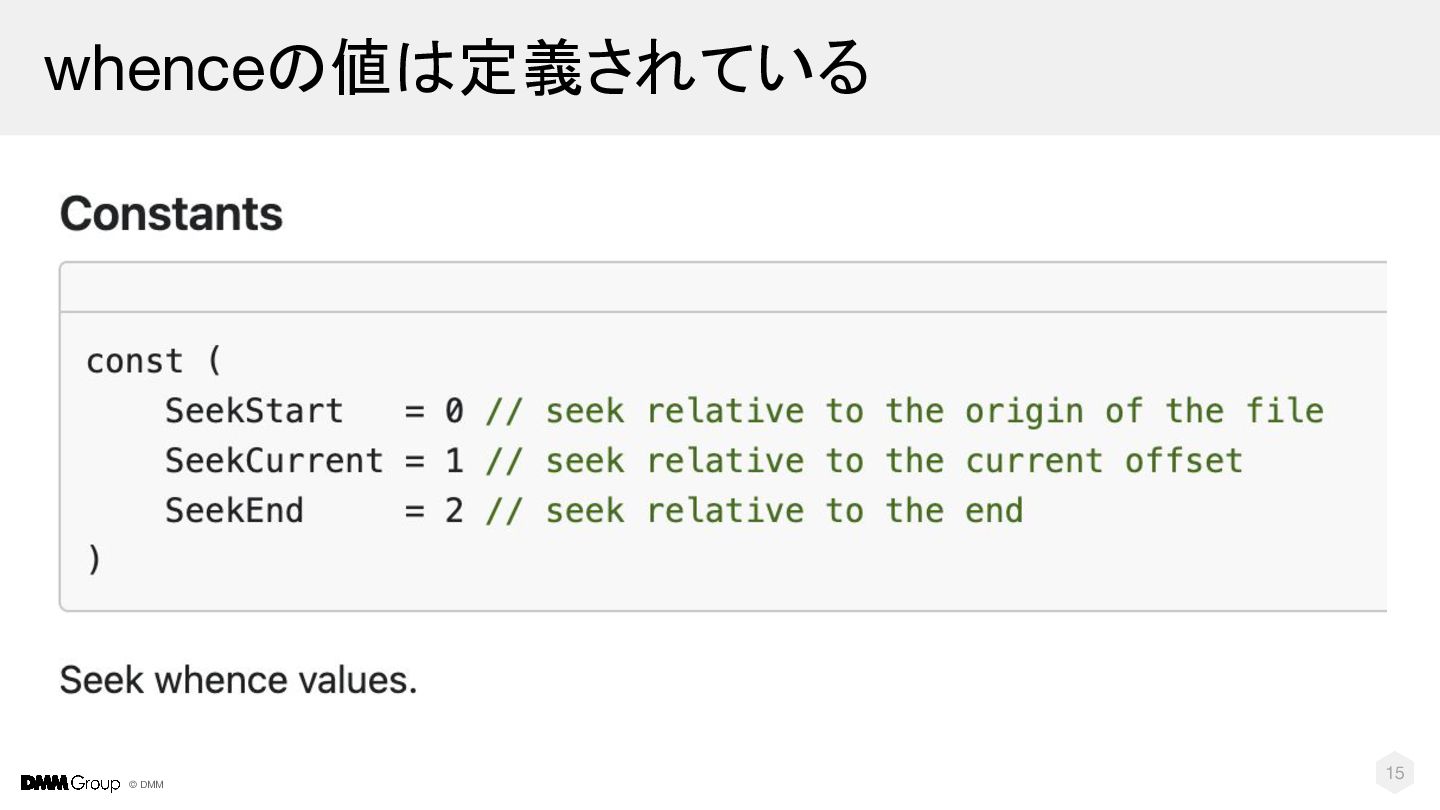
Task: Click the comment about the current offset
Action: point(864,461)
